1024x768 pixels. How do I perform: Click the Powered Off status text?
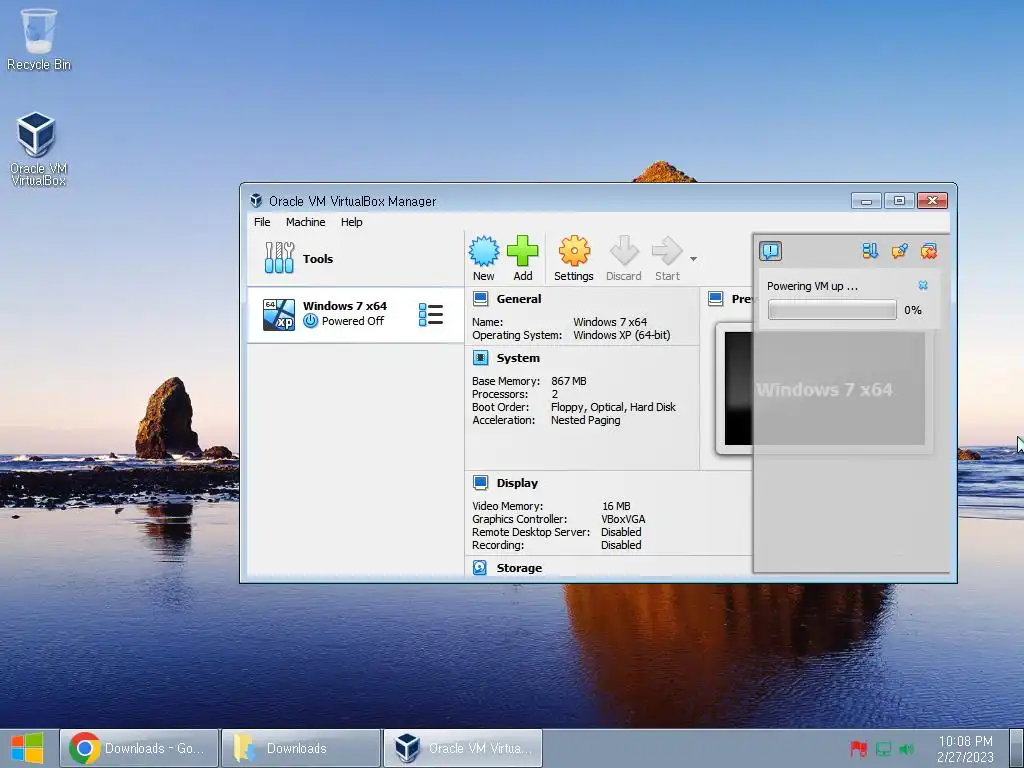pyautogui.click(x=353, y=321)
